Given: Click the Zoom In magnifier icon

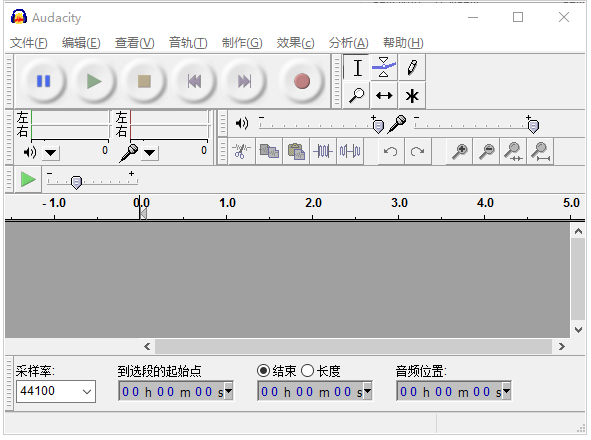Looking at the screenshot, I should pos(459,152).
